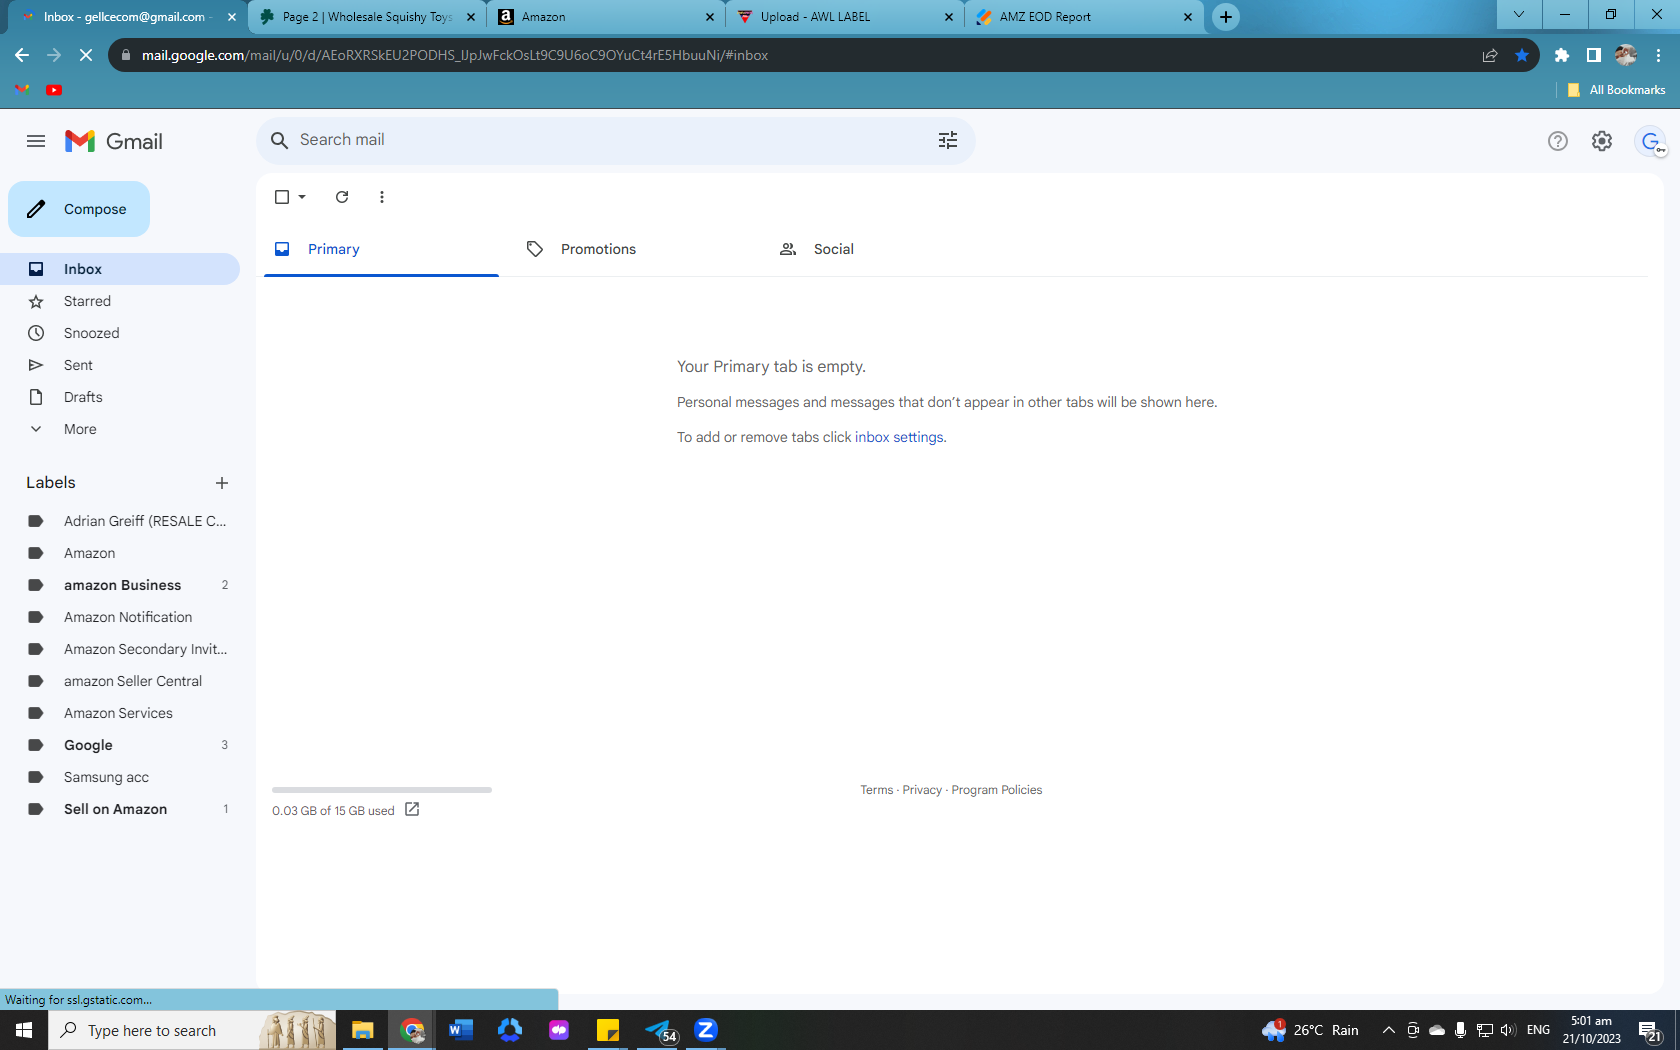Open the amazon Business label
Image resolution: width=1680 pixels, height=1050 pixels.
(x=120, y=585)
